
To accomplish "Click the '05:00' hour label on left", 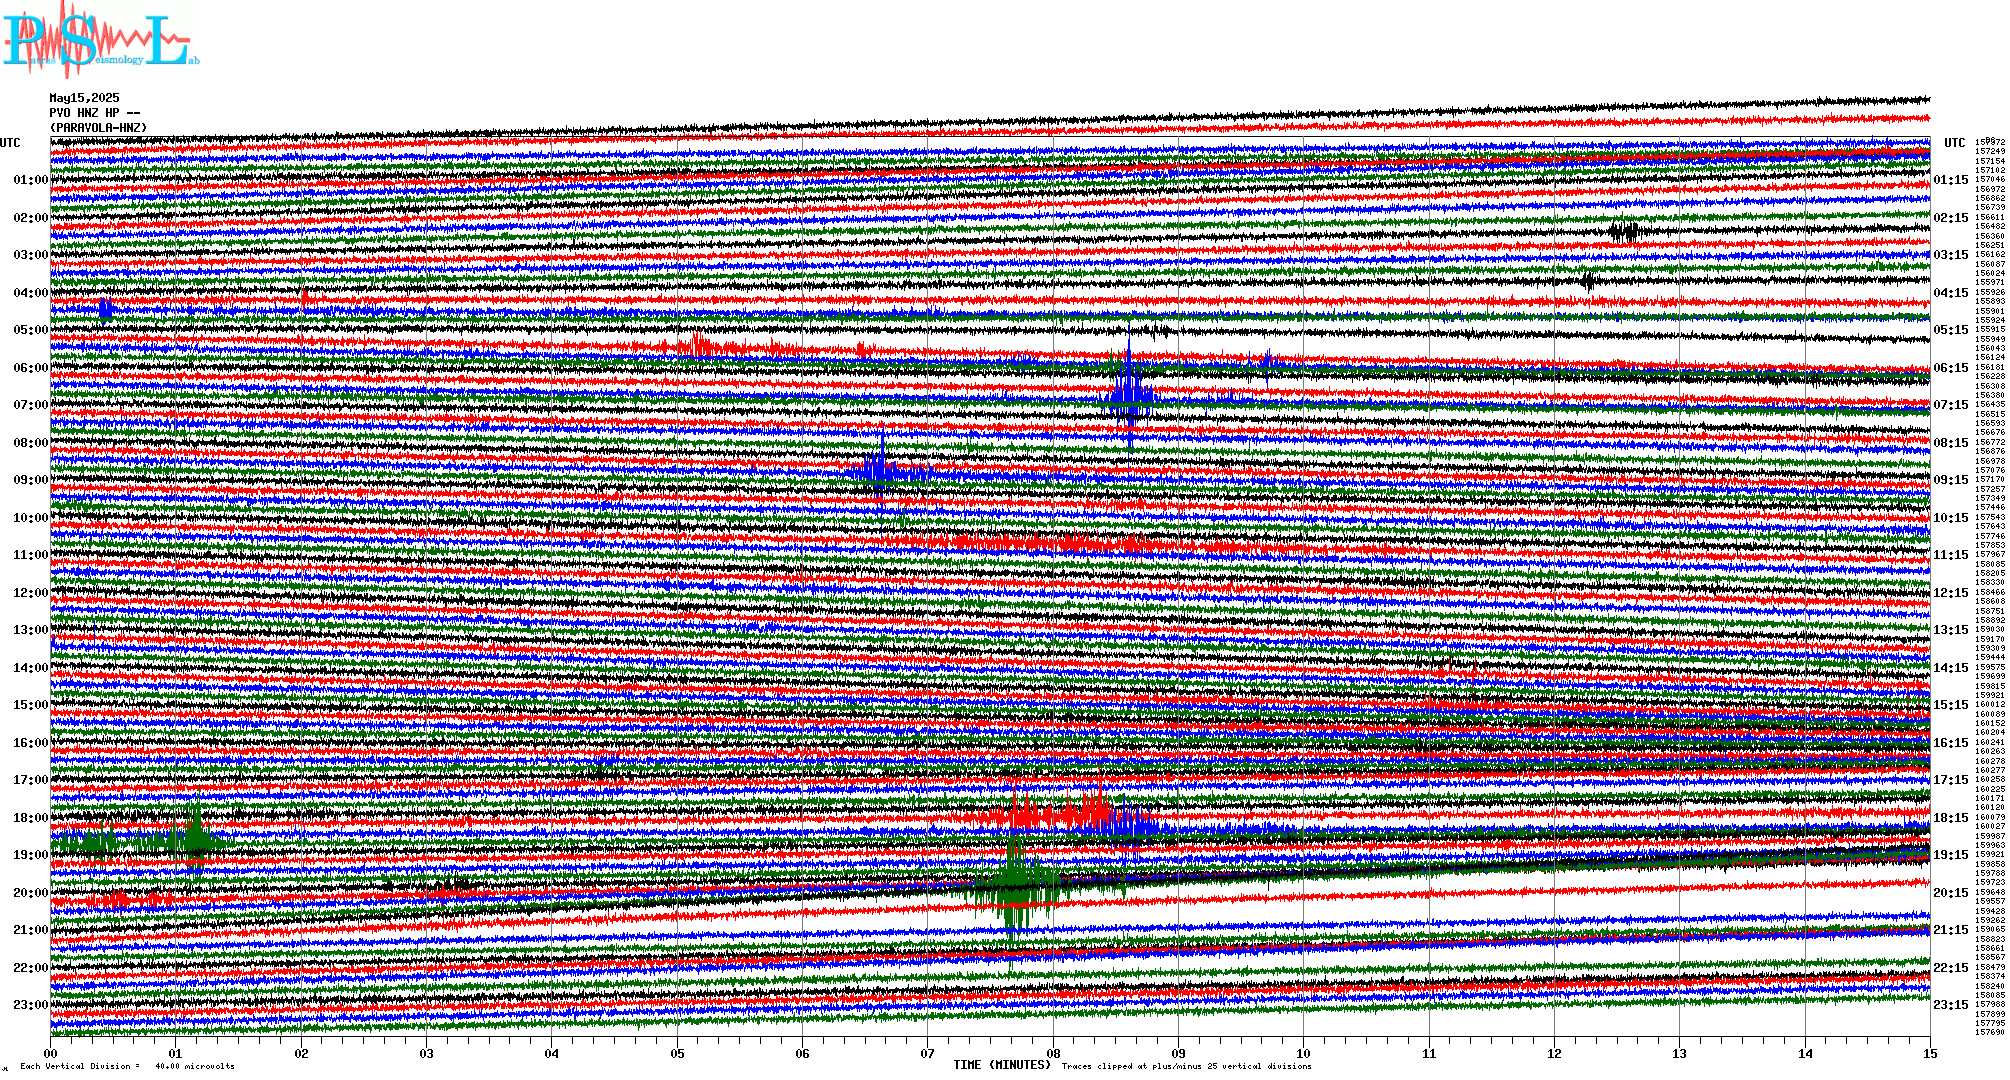I will tap(31, 330).
